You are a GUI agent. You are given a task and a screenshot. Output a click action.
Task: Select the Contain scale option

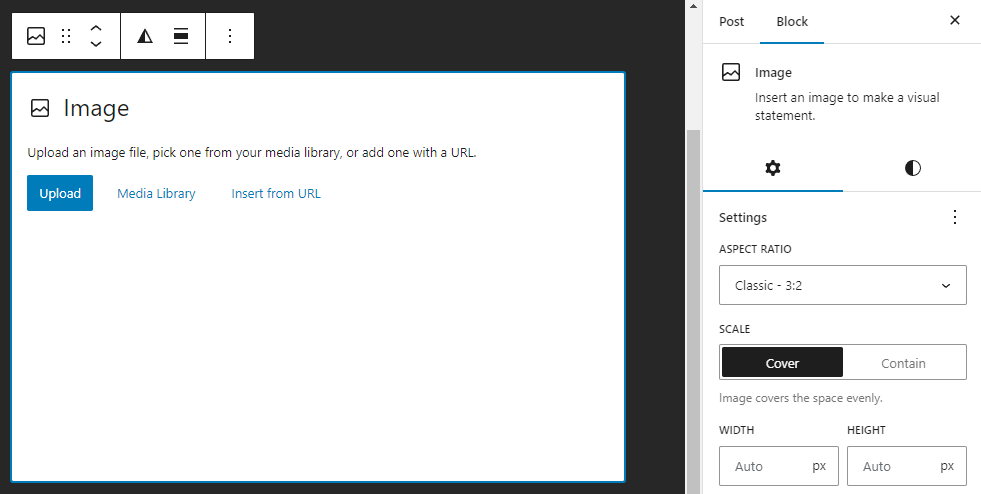pyautogui.click(x=903, y=363)
